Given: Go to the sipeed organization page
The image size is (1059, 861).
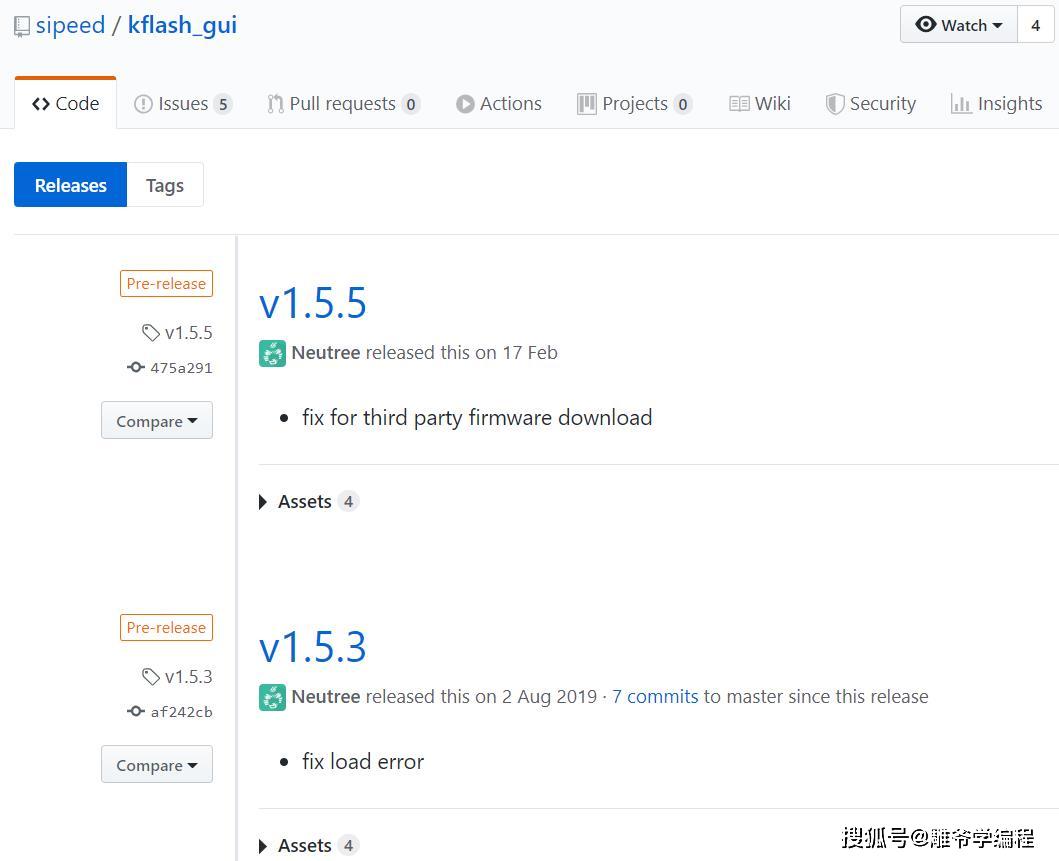Looking at the screenshot, I should point(70,25).
